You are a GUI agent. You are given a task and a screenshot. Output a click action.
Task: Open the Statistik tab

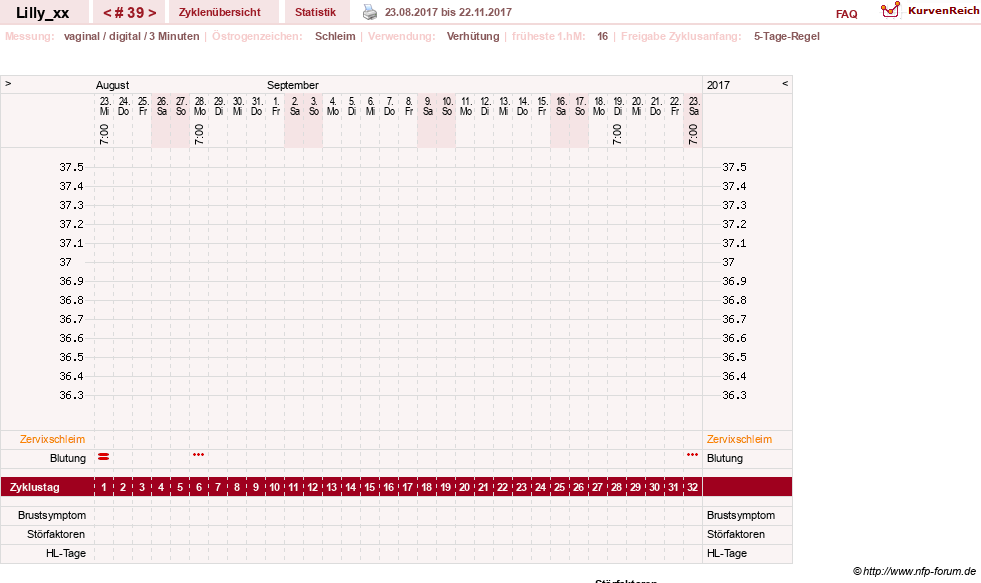click(x=315, y=12)
